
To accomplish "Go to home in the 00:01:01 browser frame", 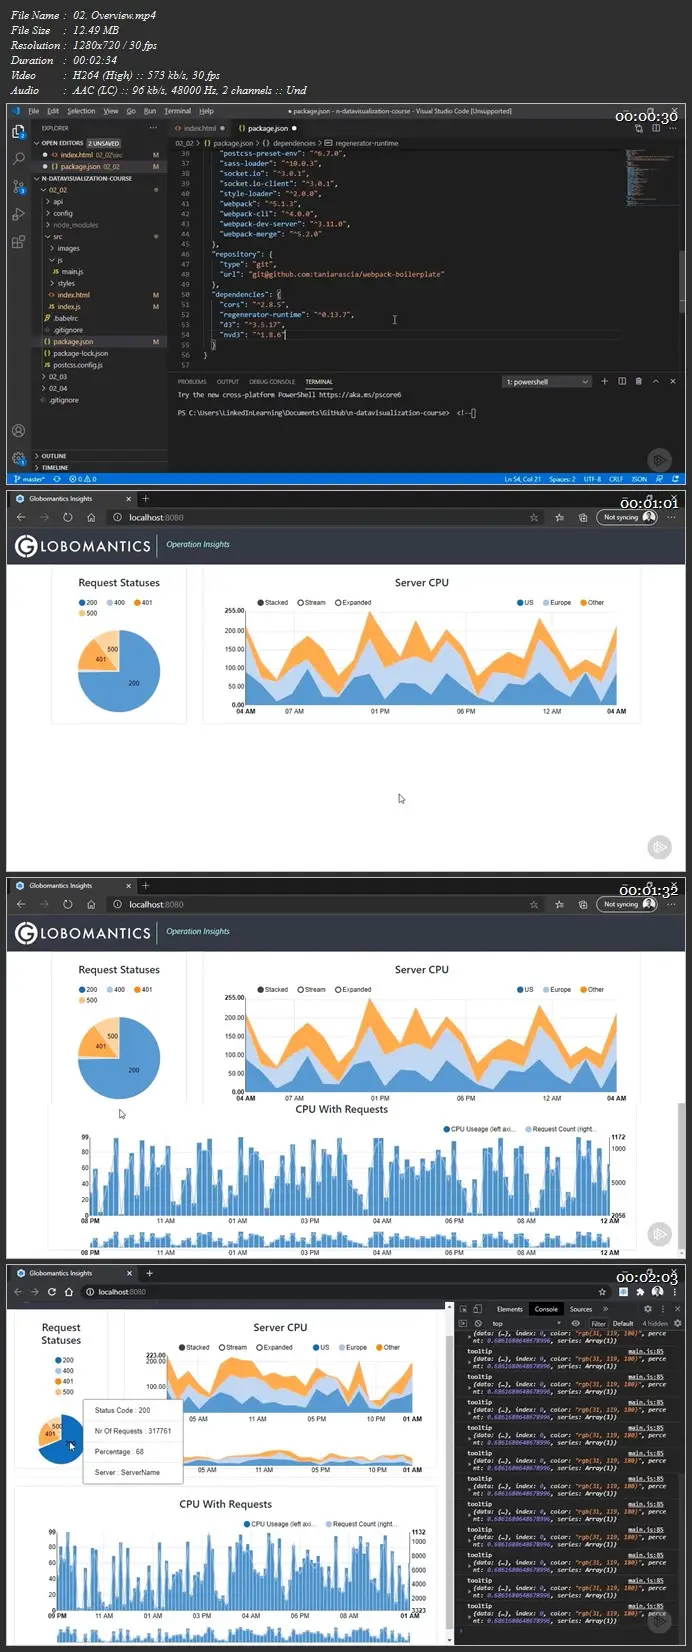I will [90, 517].
